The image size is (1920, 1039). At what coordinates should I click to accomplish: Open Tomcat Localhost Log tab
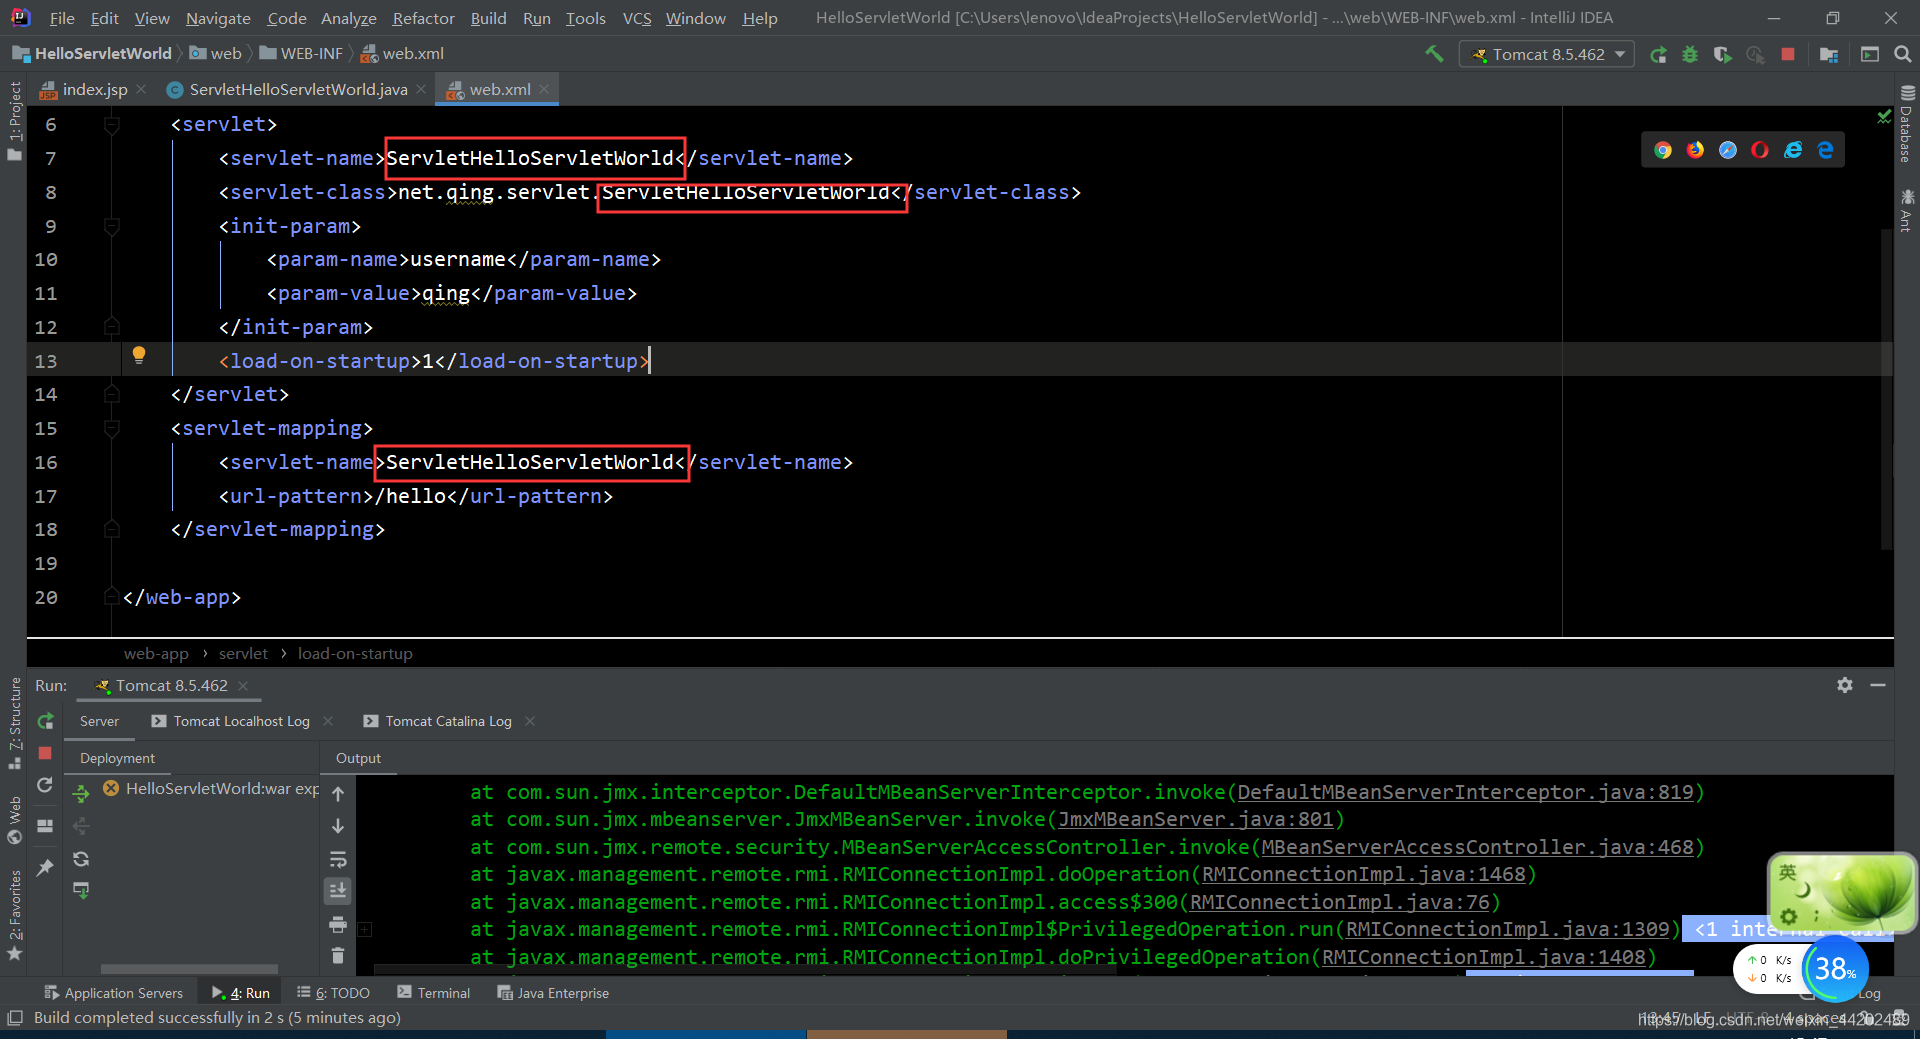241,721
